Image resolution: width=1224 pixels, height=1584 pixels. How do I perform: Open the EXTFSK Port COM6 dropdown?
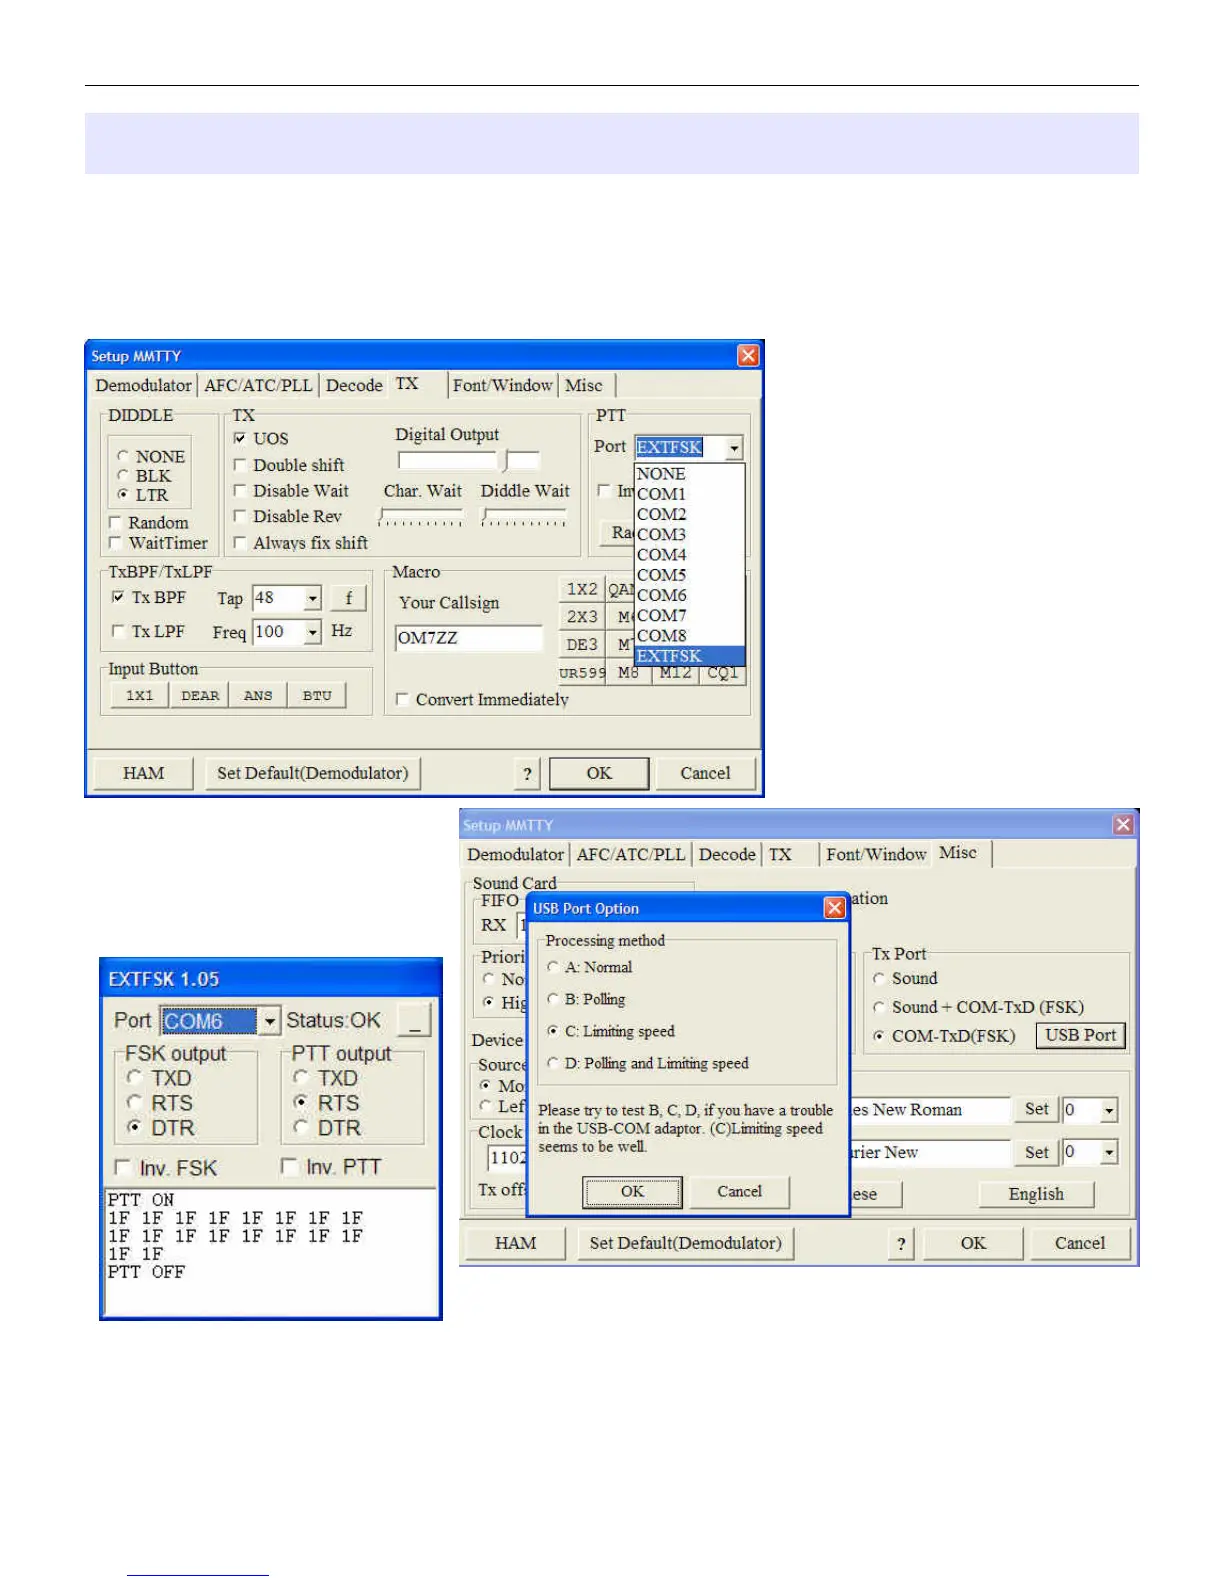tap(269, 1021)
